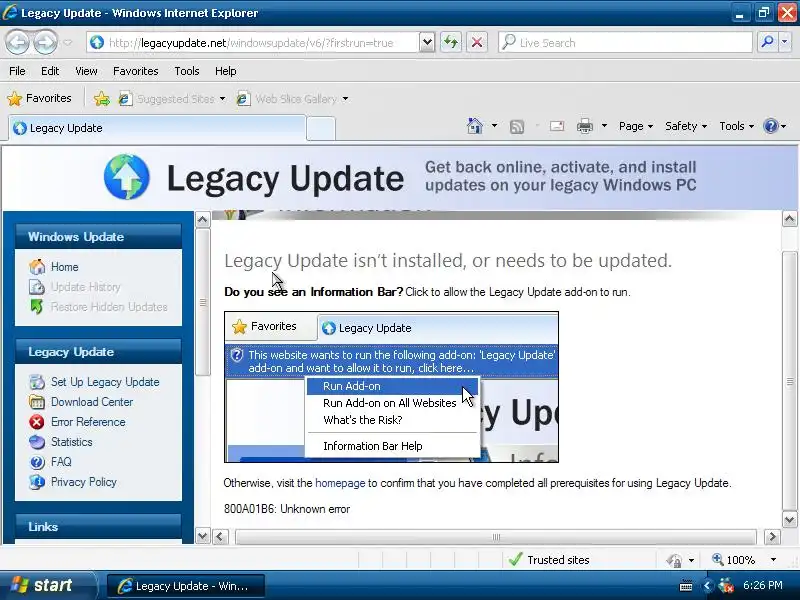The height and width of the screenshot is (600, 800).
Task: Go forward with the Forward arrow button
Action: (45, 43)
